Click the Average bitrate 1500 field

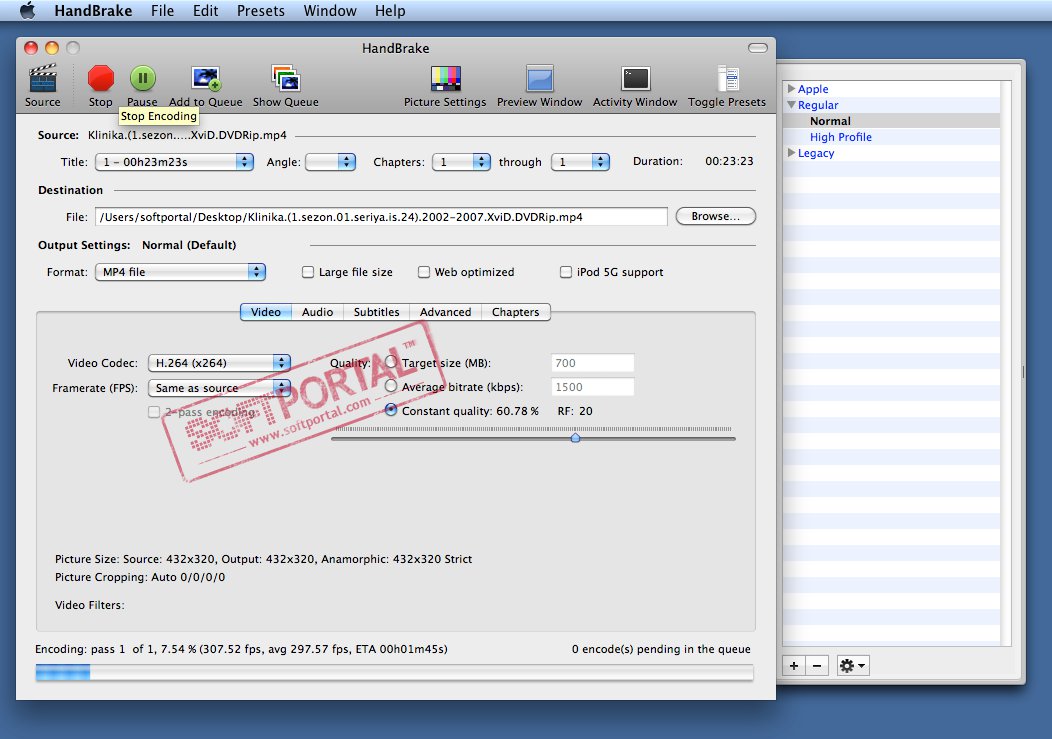click(592, 387)
